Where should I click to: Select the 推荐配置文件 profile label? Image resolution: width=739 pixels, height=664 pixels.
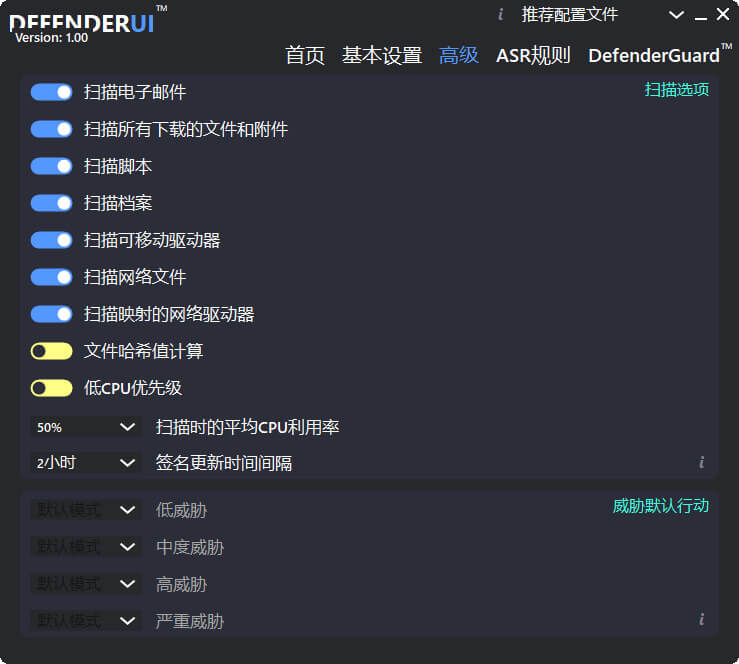click(570, 15)
